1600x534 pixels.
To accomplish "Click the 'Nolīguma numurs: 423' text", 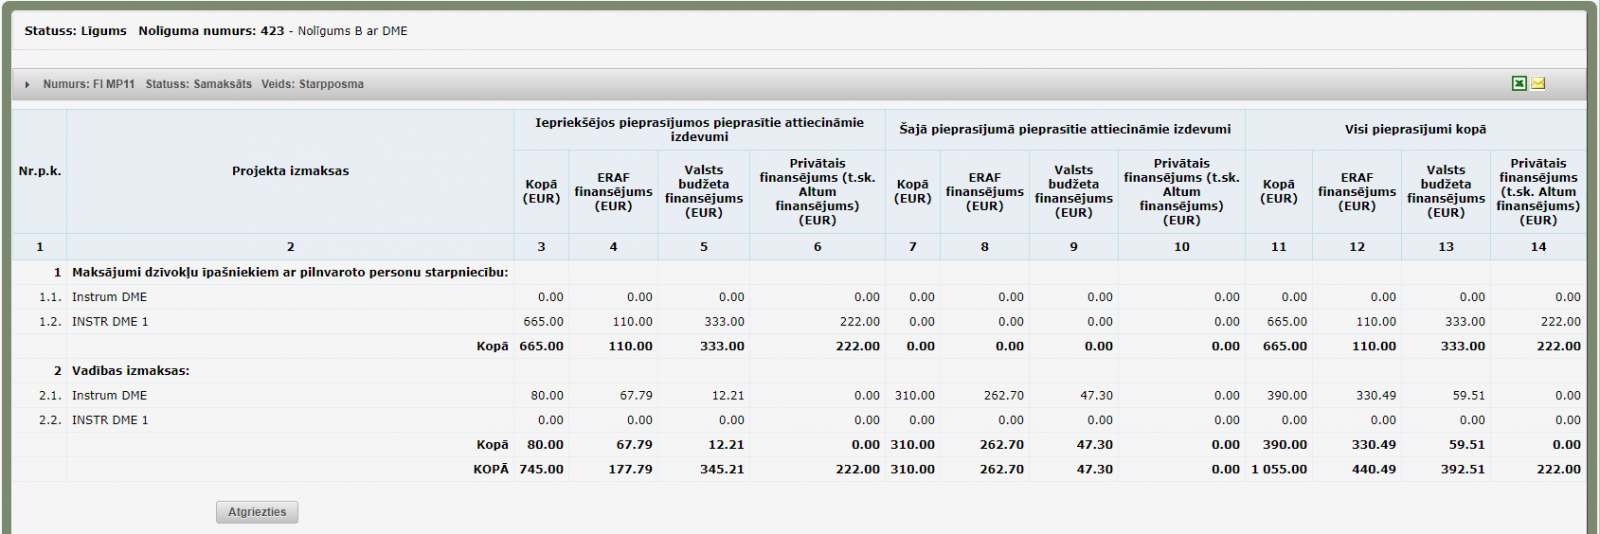I will [x=211, y=31].
